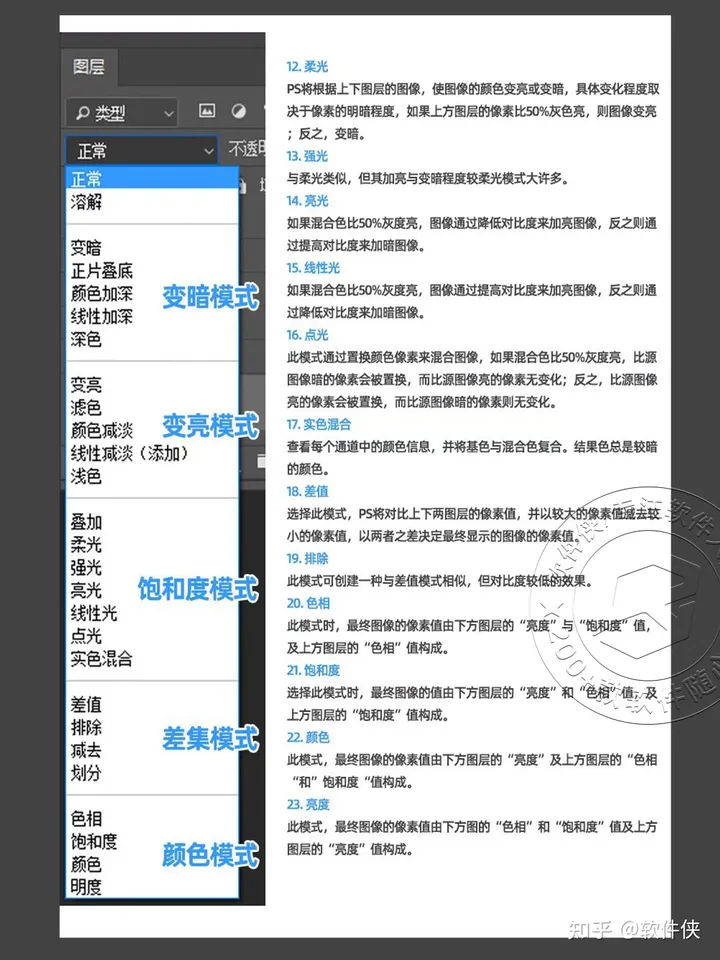Select 线性减淡（添加）blend mode
Viewport: 720px width, 960px height.
pos(129,454)
